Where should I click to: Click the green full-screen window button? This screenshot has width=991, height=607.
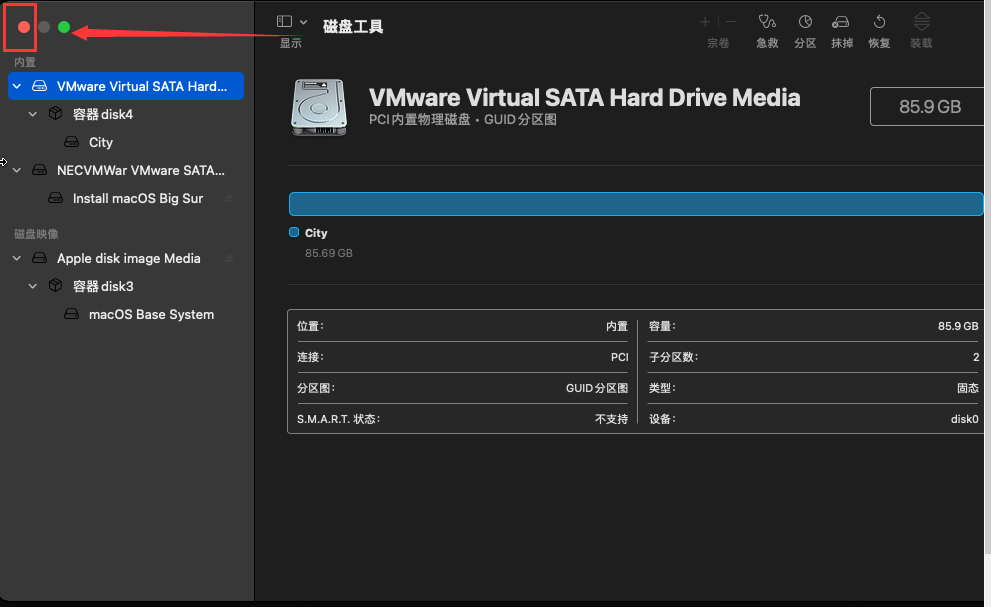[x=63, y=27]
